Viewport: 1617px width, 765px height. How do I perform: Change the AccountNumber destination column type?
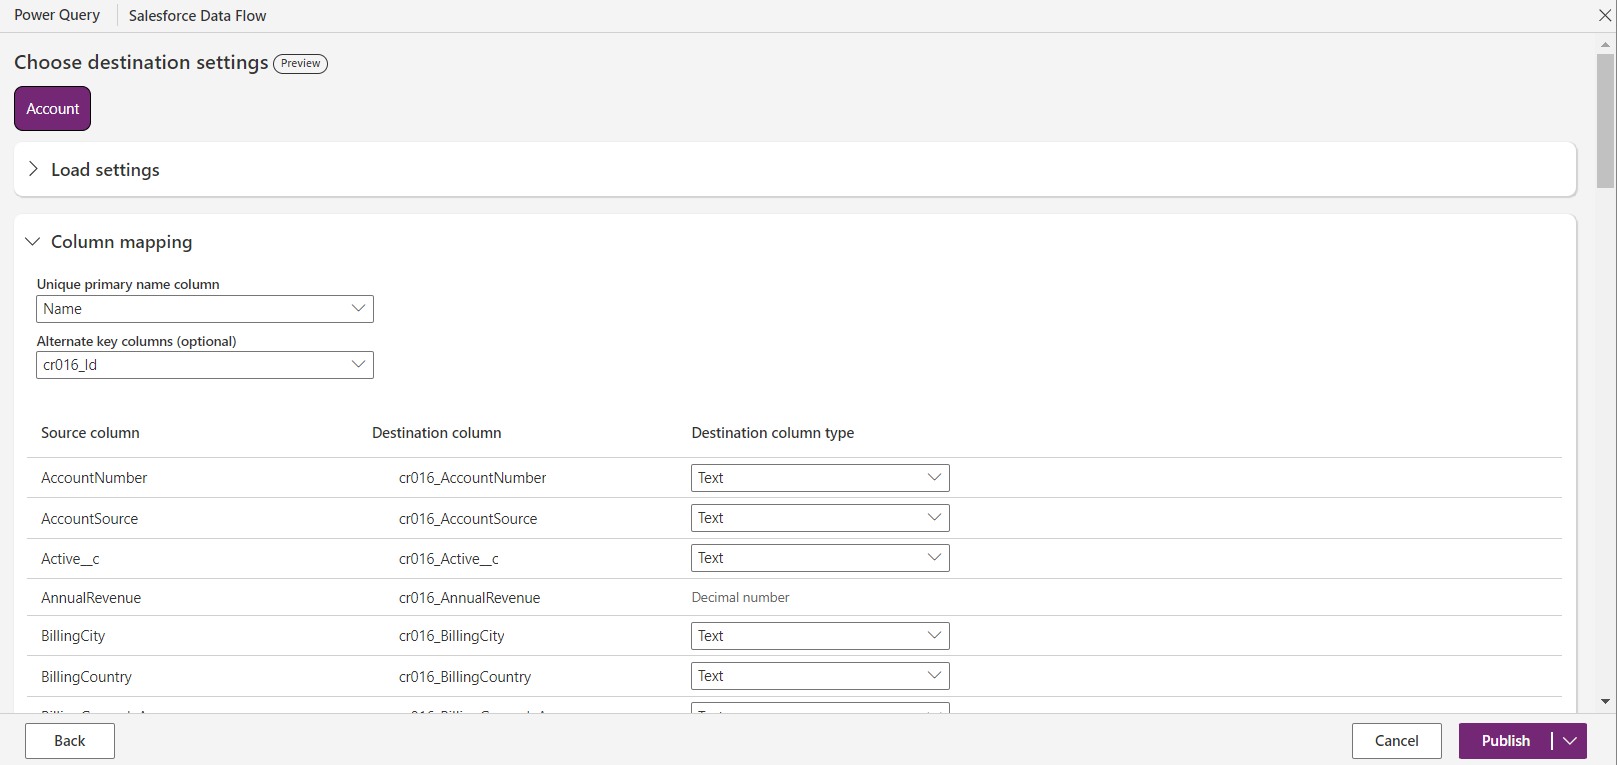pos(819,478)
